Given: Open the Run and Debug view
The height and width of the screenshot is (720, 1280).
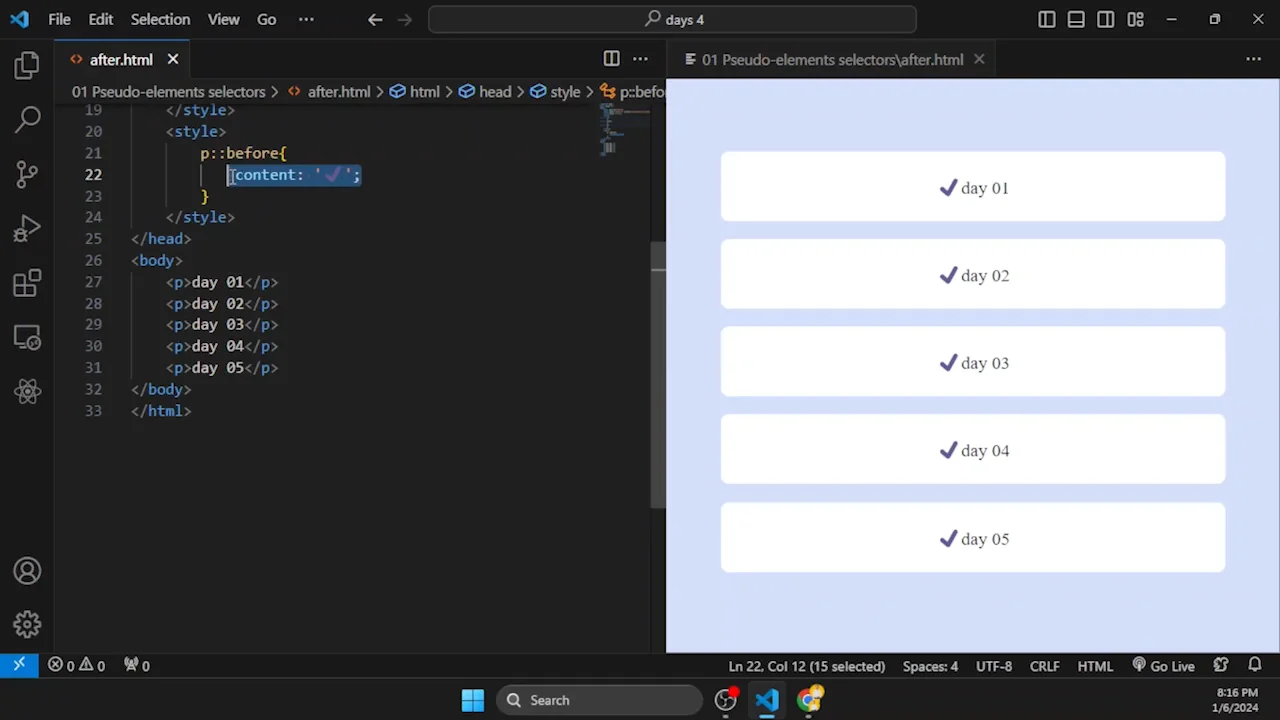Looking at the screenshot, I should coord(27,229).
